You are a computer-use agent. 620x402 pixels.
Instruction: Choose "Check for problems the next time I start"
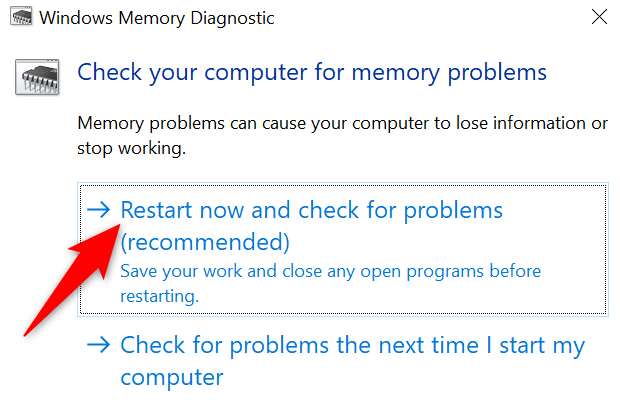coord(352,346)
